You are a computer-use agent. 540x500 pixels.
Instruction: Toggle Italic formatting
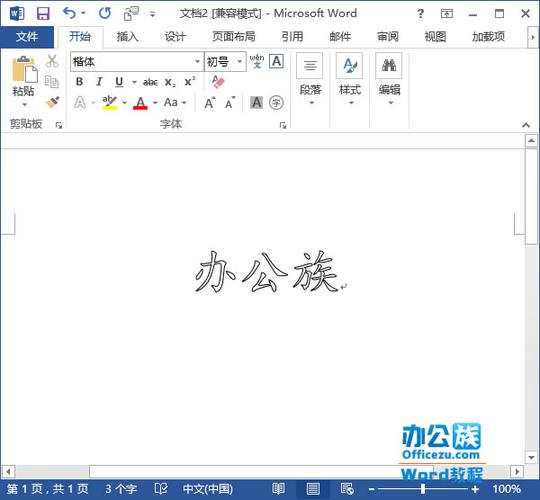click(99, 82)
